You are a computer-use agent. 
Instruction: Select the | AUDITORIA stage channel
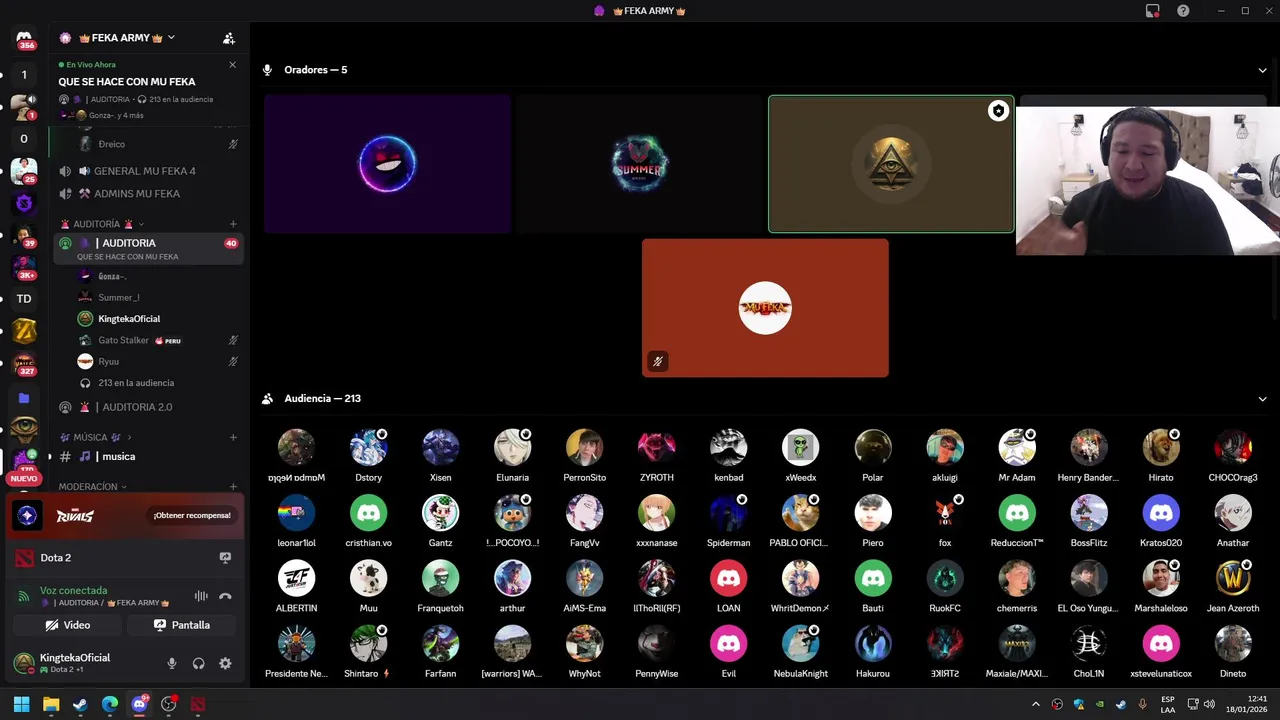pos(148,249)
